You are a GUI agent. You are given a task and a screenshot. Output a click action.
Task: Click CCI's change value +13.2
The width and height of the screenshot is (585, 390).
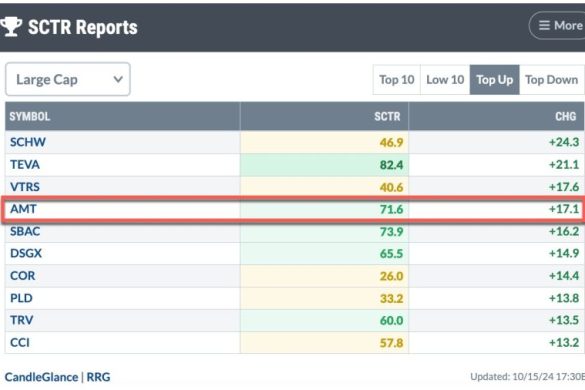point(564,343)
